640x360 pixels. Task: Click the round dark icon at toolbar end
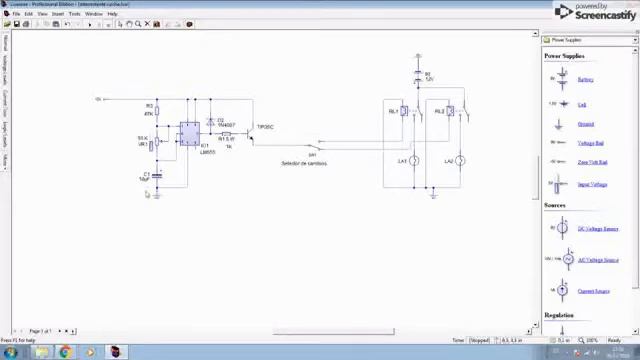(189, 24)
